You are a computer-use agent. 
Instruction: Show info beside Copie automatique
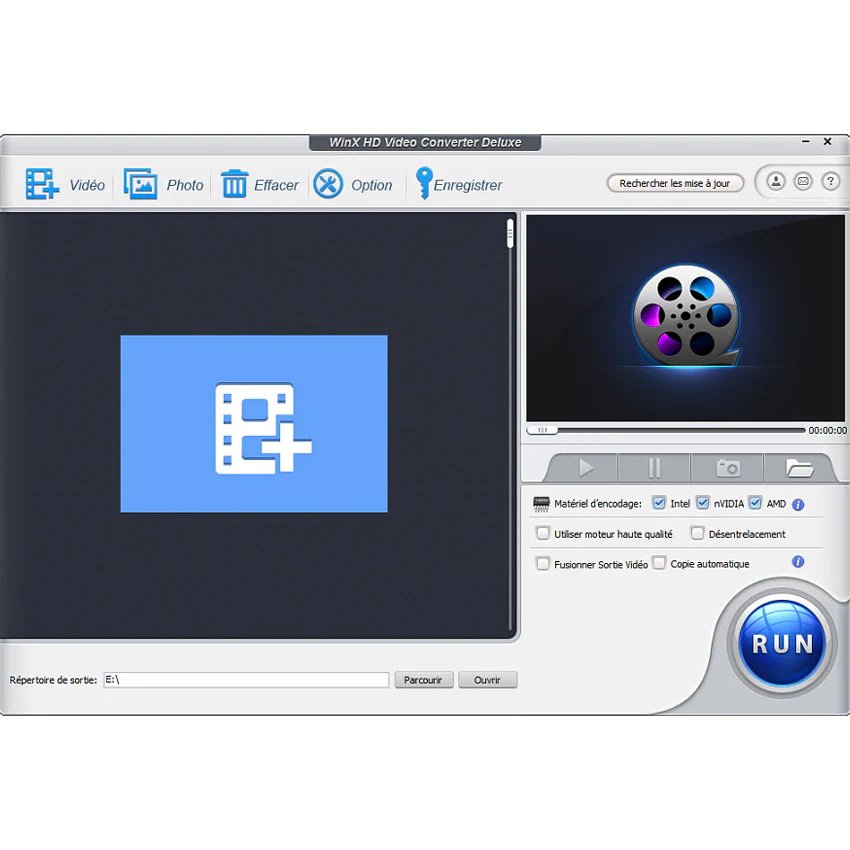(797, 562)
